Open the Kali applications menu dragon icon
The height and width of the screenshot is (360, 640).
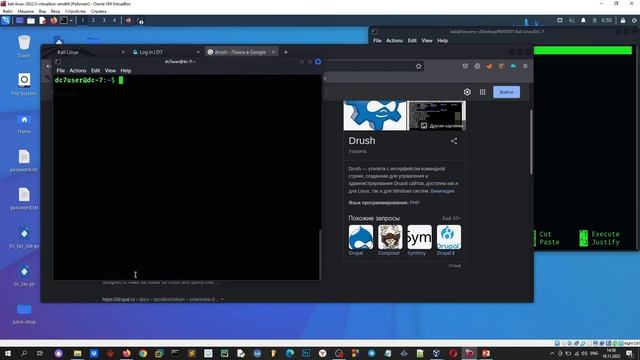(5, 20)
